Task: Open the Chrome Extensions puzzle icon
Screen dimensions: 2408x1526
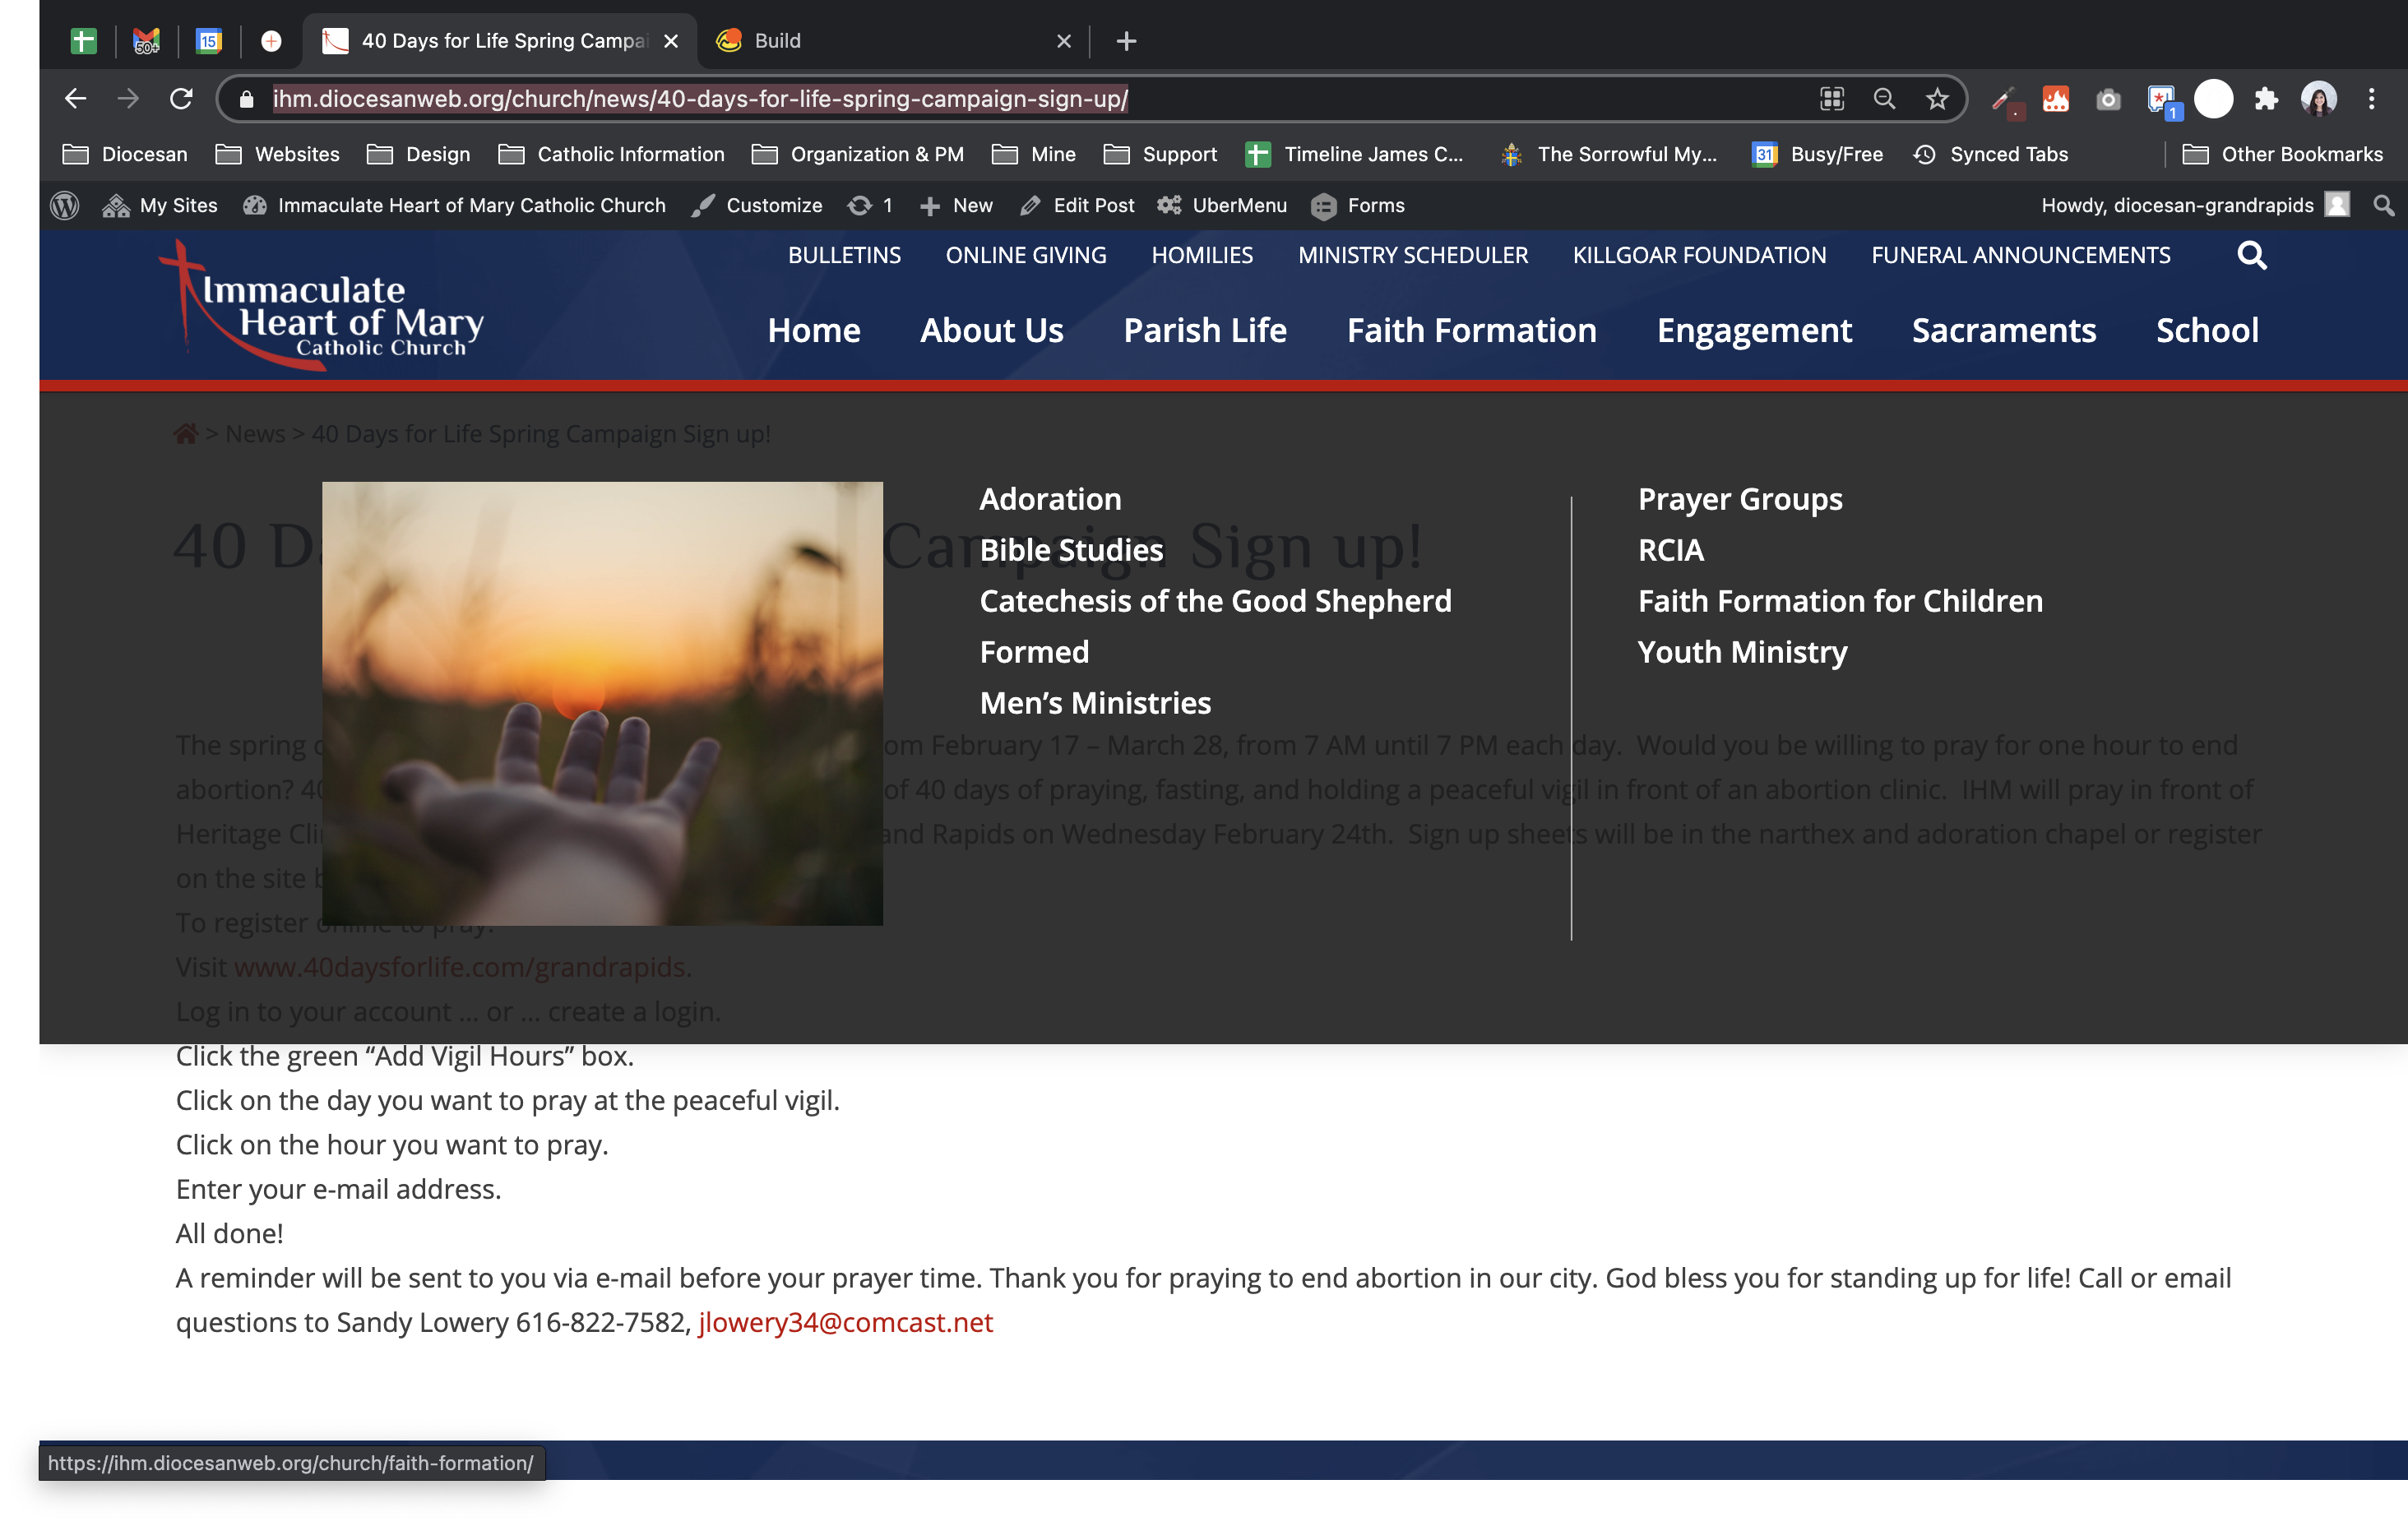Action: click(x=2266, y=99)
